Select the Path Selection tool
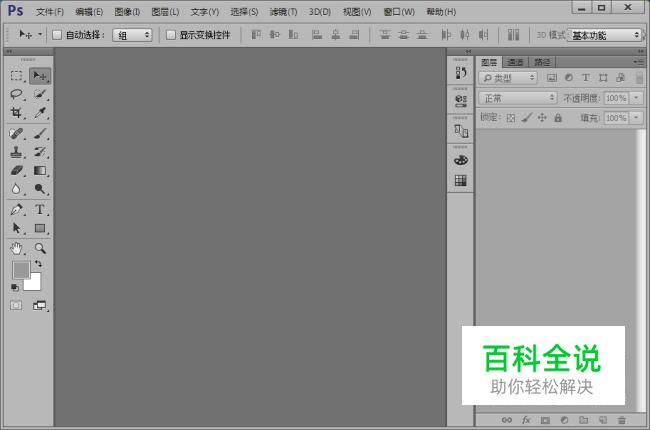This screenshot has width=650, height=430. 16,228
